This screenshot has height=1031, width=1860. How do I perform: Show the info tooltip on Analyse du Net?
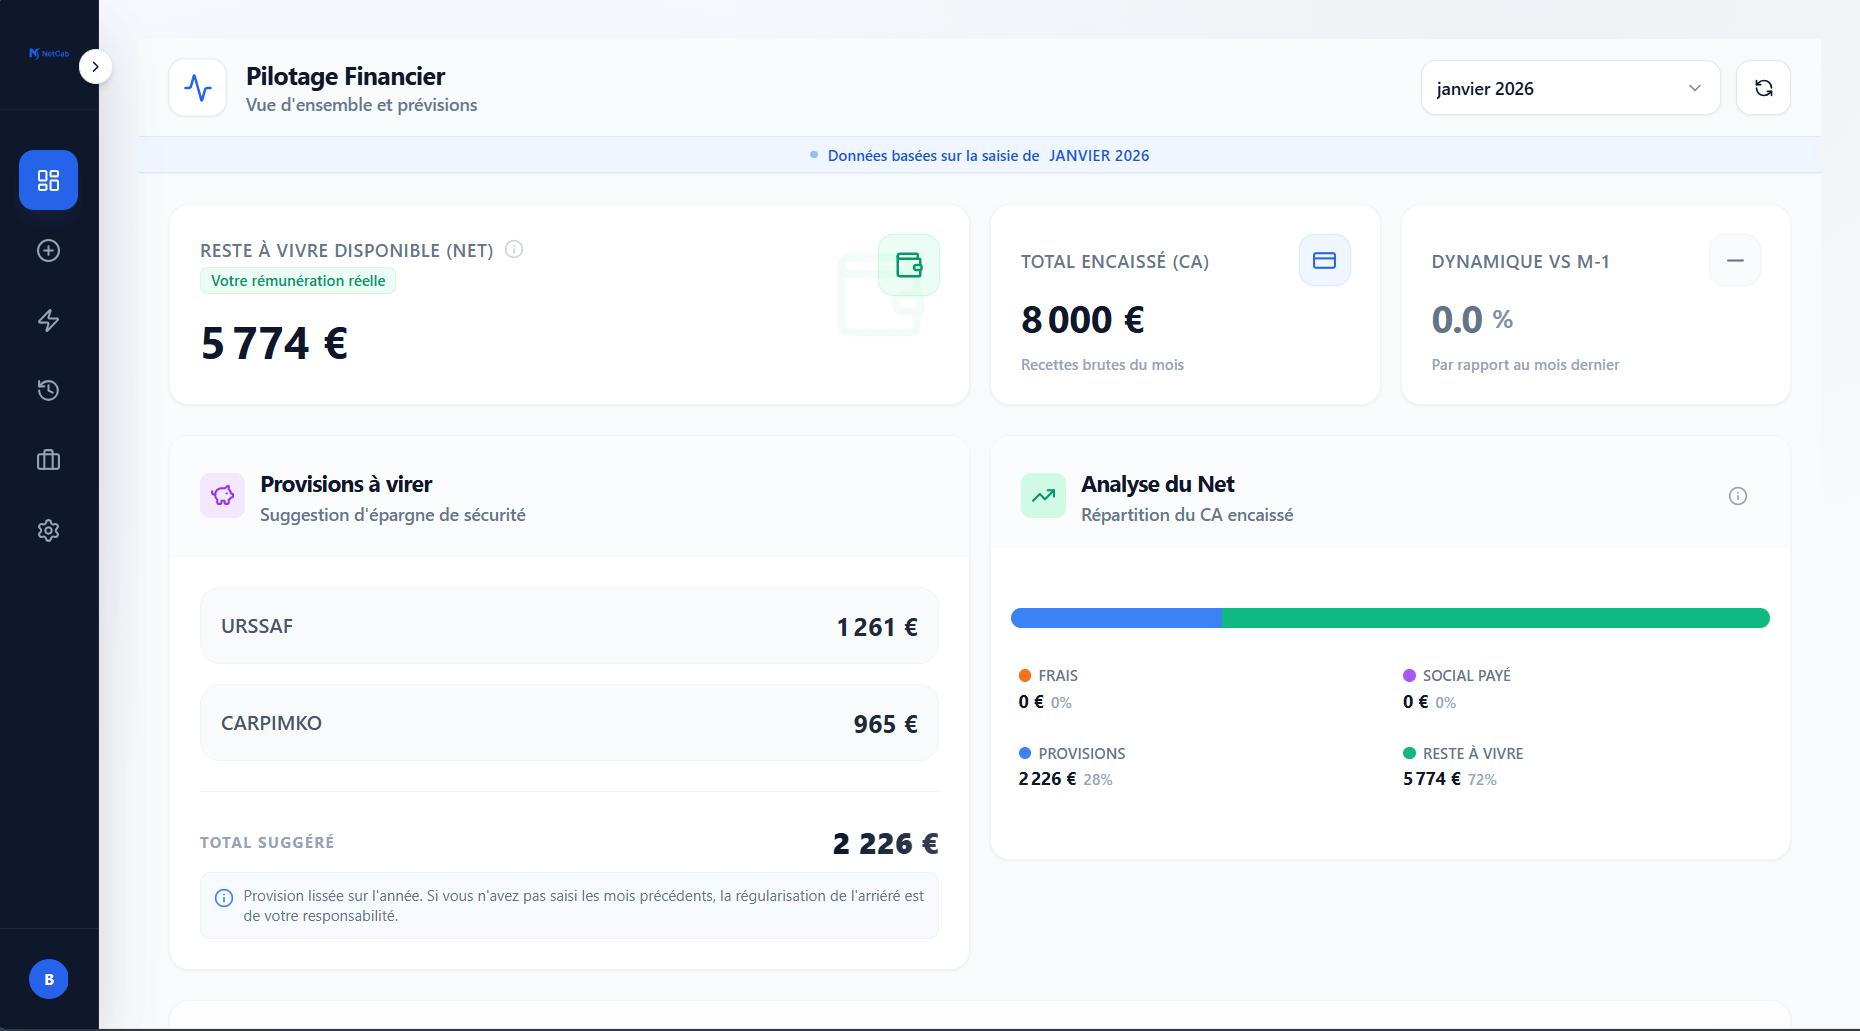(1738, 495)
